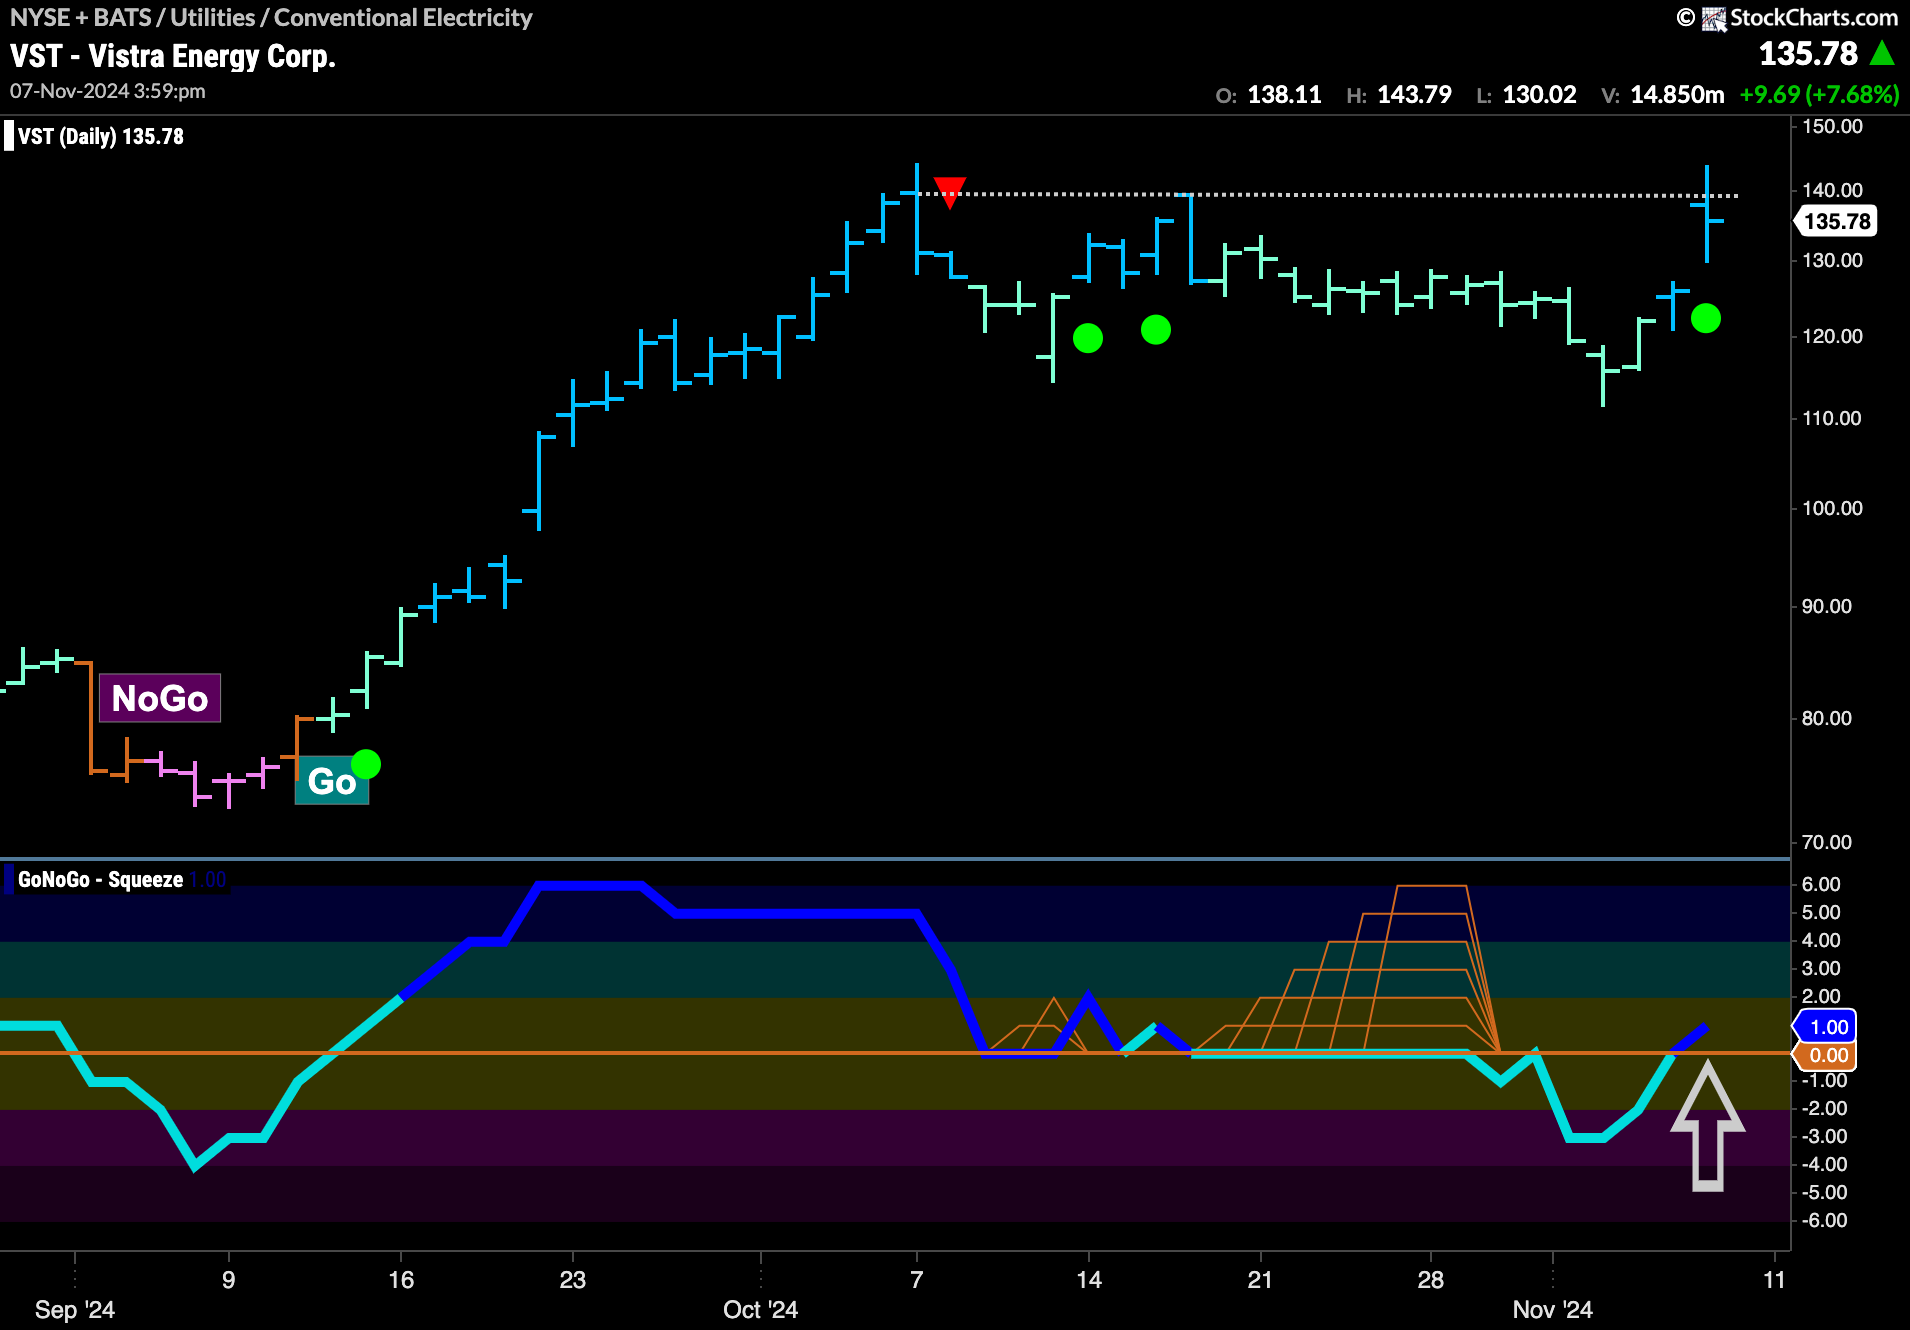This screenshot has height=1330, width=1910.
Task: Click the +9.69 (+7.68%) change text
Action: pyautogui.click(x=1819, y=95)
